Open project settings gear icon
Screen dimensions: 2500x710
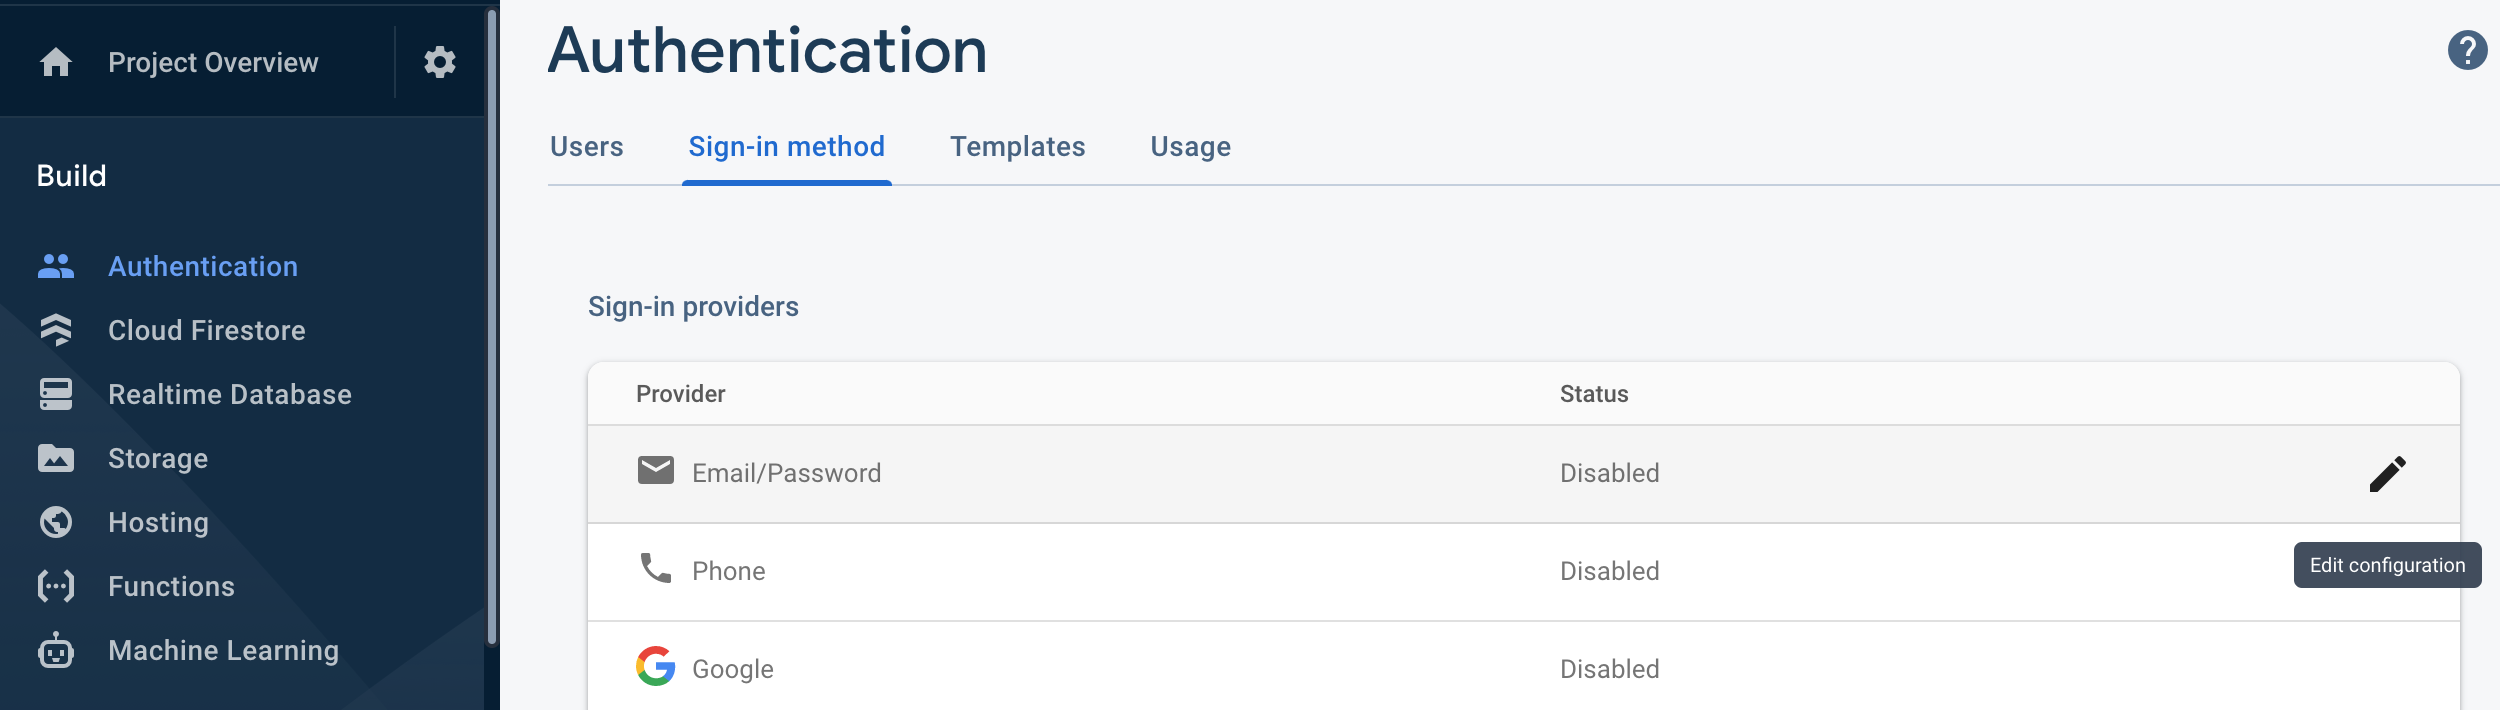[x=440, y=62]
